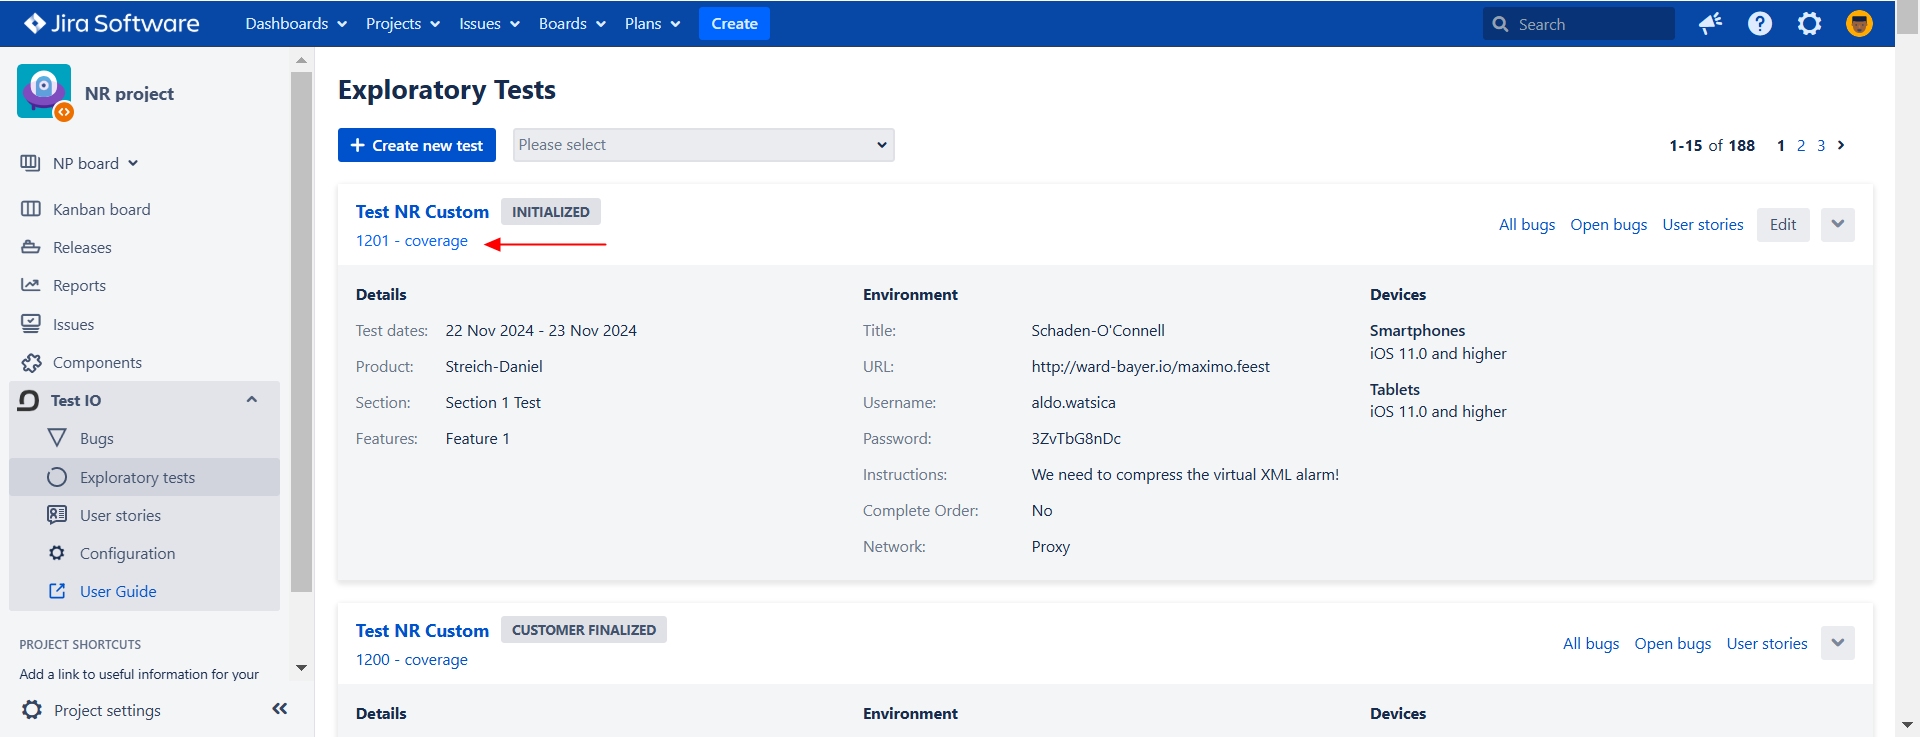The image size is (1920, 737).
Task: Click the Project settings gear icon
Action: pos(32,710)
